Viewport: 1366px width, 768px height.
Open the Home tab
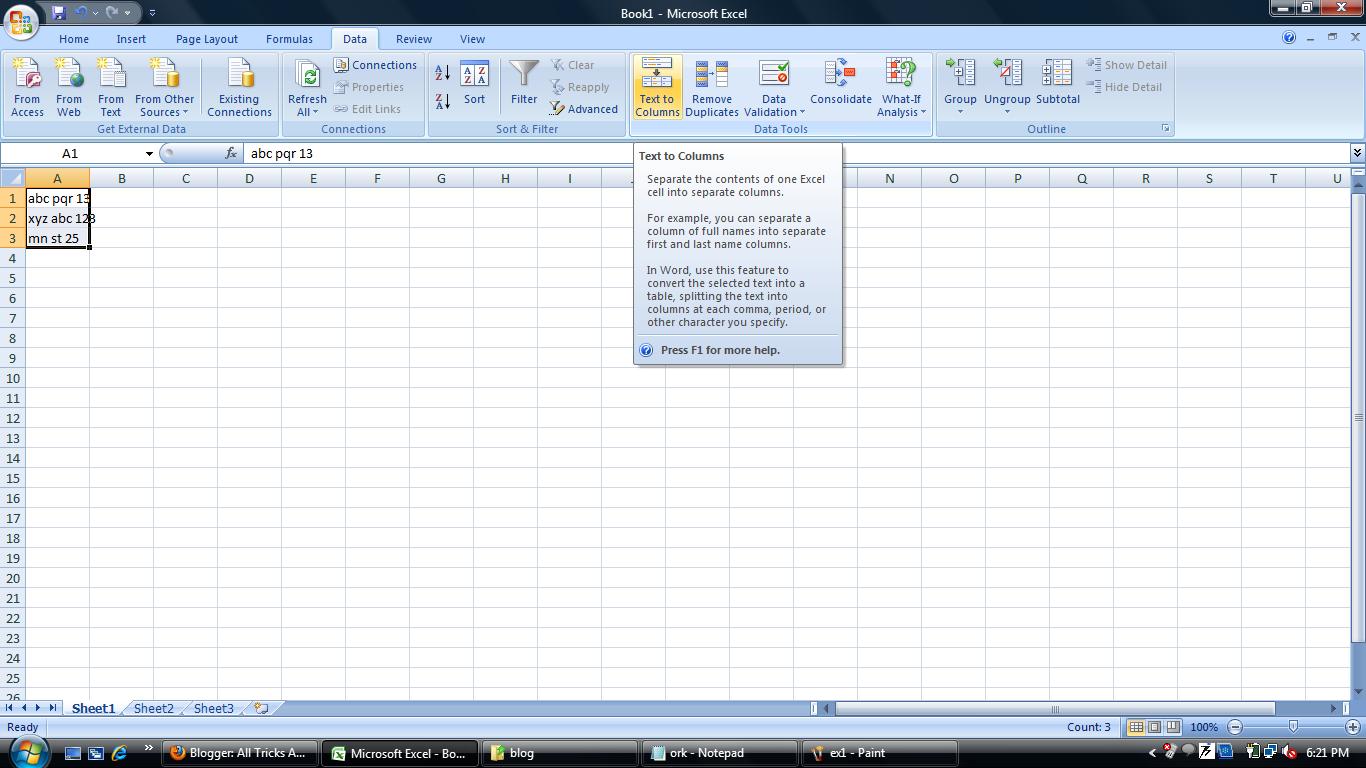[74, 39]
